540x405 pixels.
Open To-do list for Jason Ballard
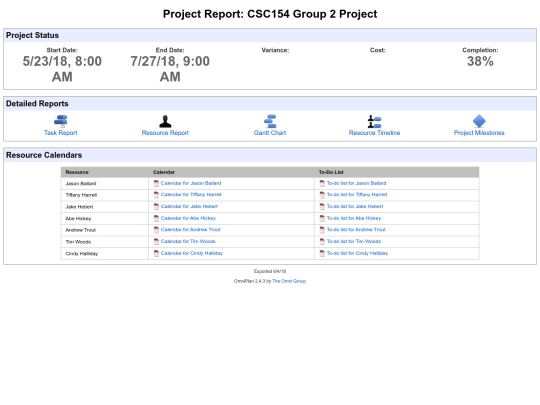(x=356, y=183)
